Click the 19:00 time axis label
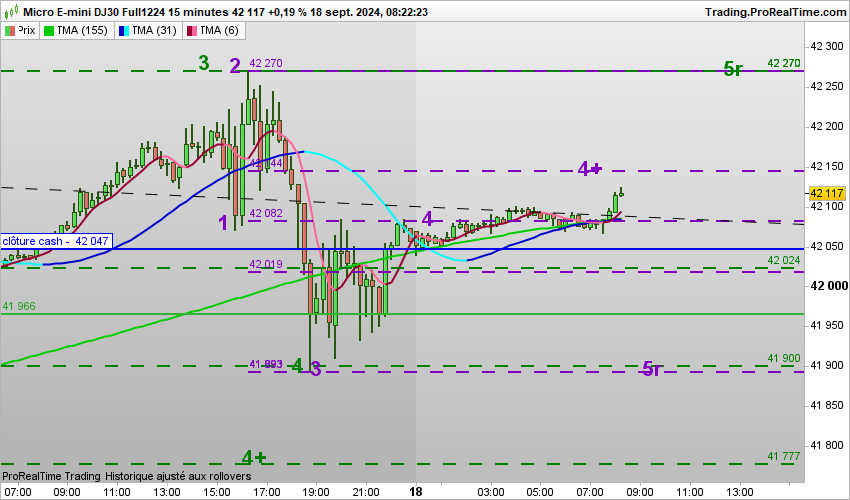Viewport: 850px width, 500px height. point(316,492)
